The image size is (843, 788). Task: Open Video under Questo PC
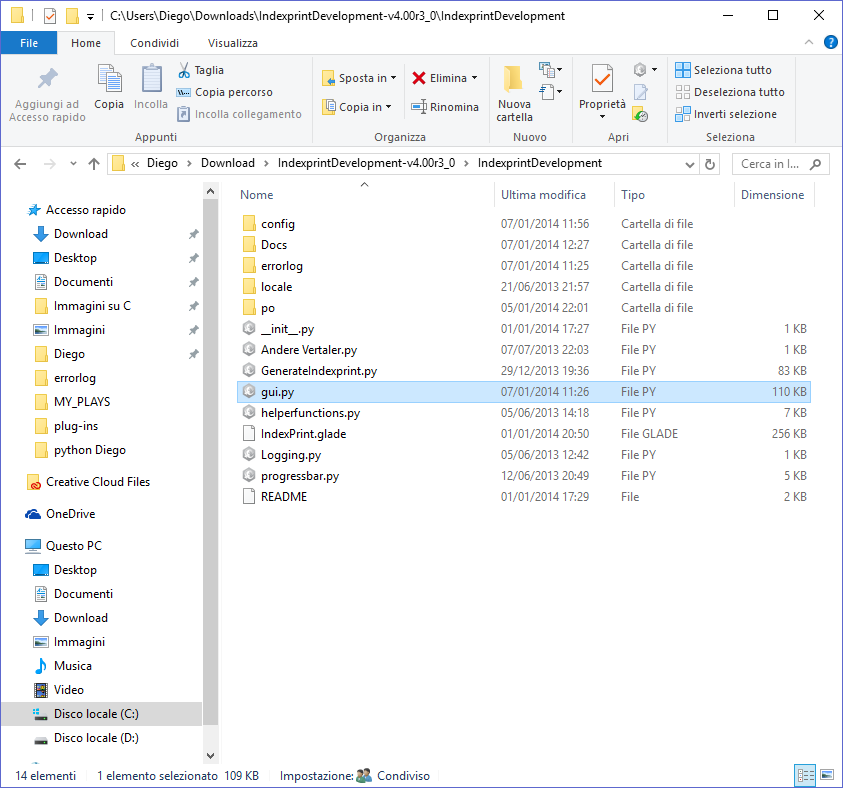point(59,690)
